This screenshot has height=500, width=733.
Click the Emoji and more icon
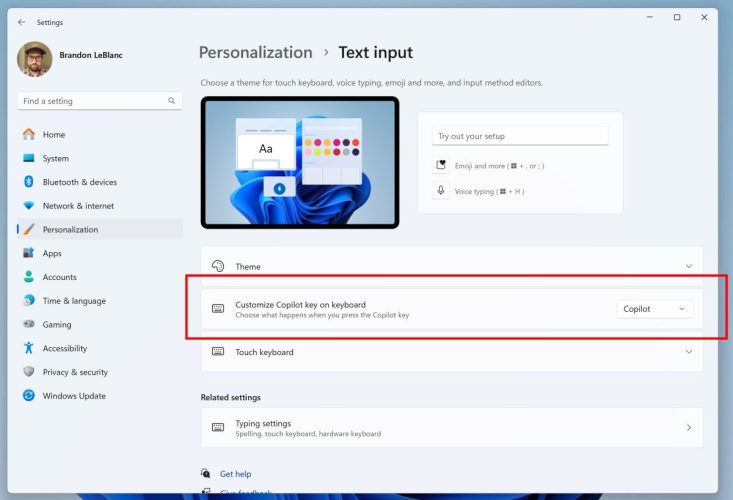coord(441,165)
